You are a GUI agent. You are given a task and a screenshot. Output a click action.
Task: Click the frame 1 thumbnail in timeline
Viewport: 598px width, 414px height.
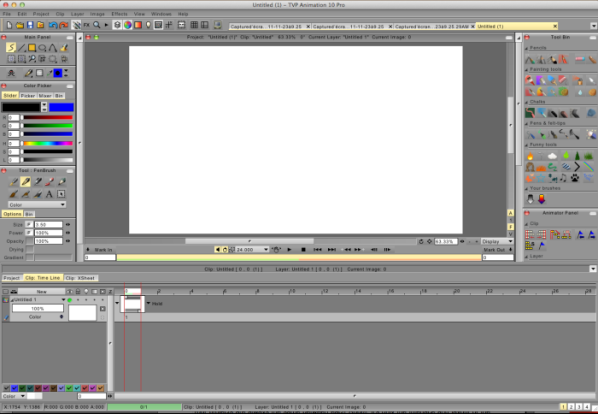coord(133,304)
